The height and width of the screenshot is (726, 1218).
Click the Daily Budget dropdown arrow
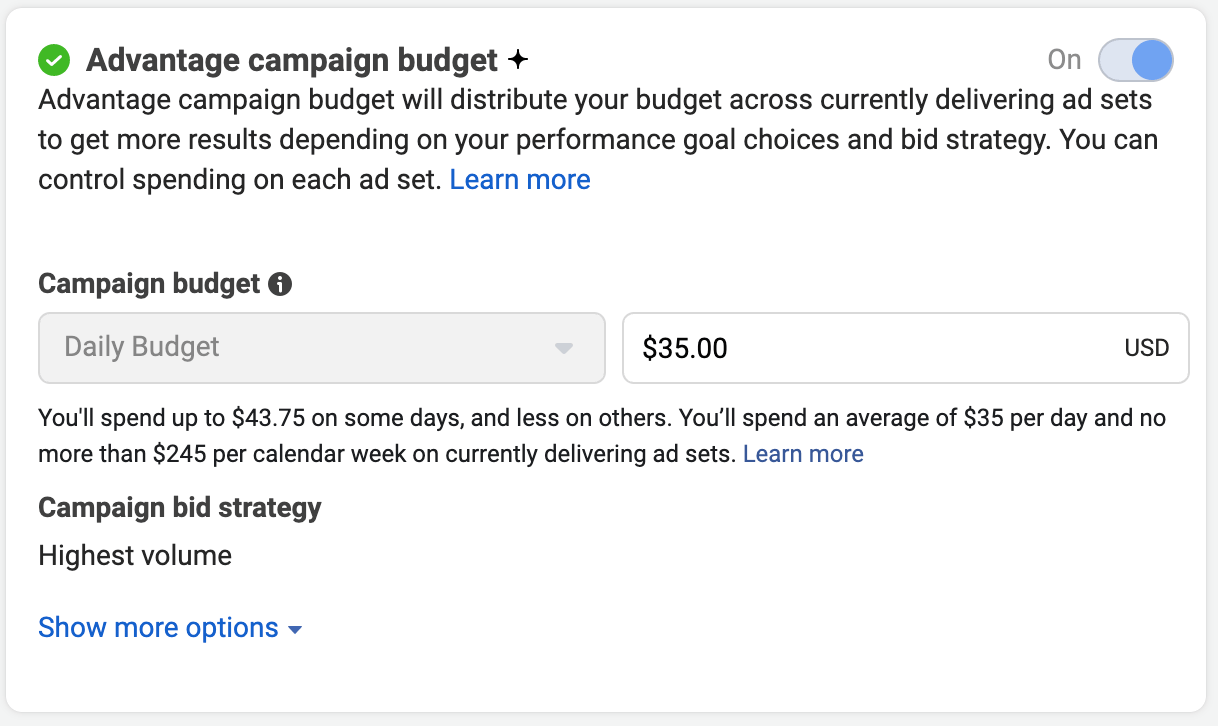pos(564,349)
